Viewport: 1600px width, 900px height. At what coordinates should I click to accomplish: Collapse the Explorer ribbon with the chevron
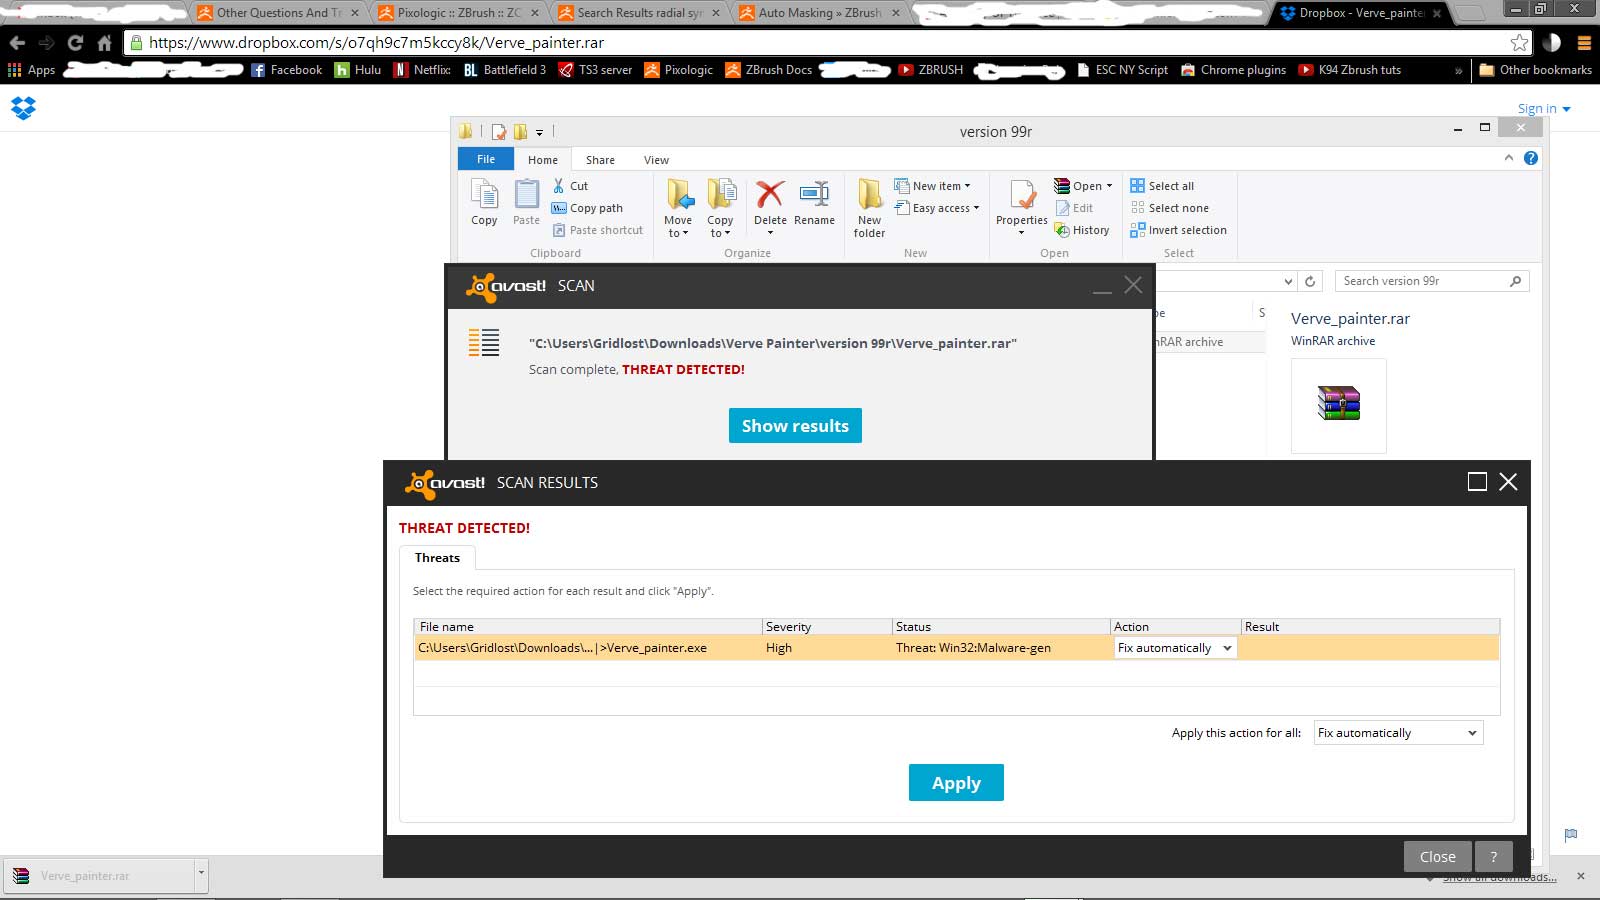coord(1508,158)
